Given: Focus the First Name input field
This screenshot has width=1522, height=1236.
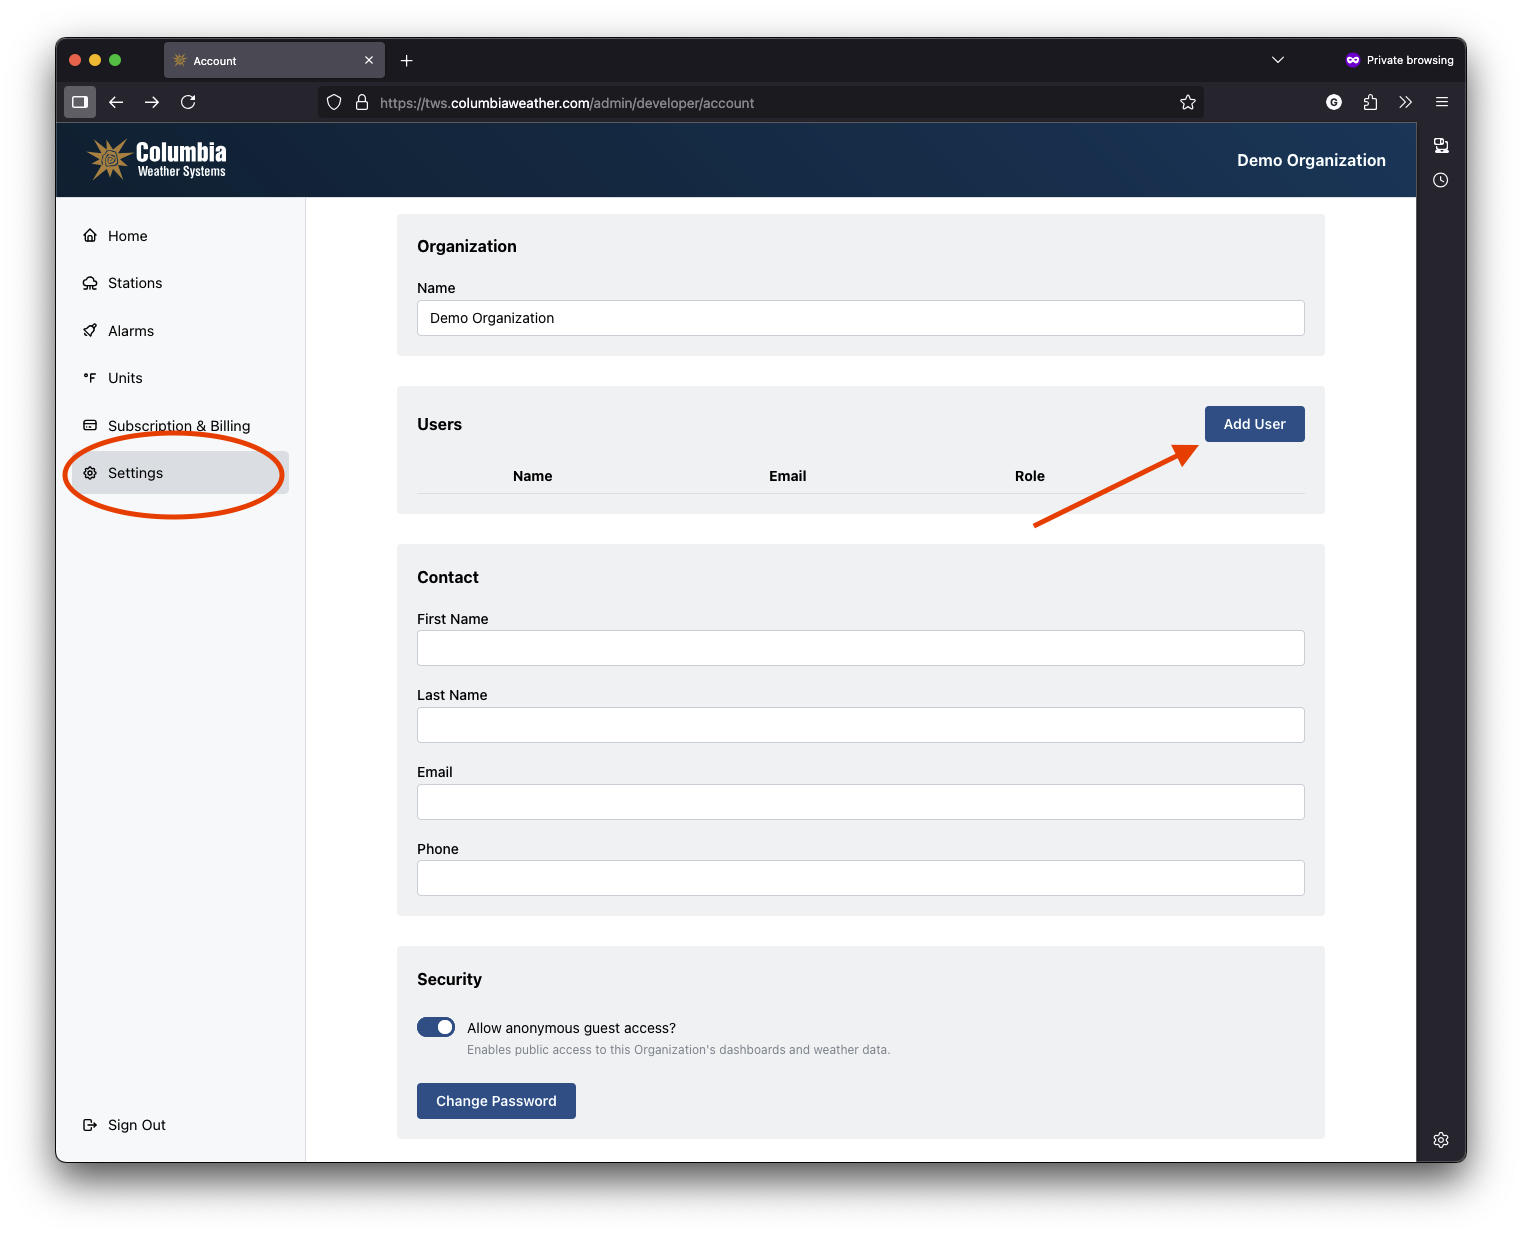Looking at the screenshot, I should [860, 648].
